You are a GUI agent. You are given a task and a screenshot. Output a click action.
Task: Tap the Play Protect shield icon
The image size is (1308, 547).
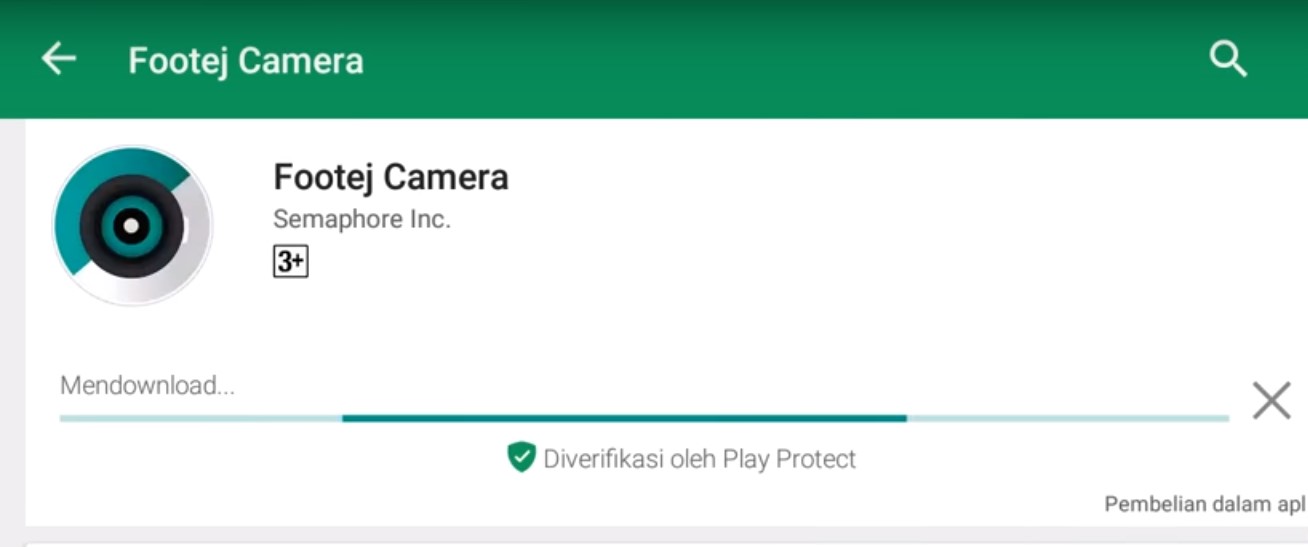click(521, 458)
